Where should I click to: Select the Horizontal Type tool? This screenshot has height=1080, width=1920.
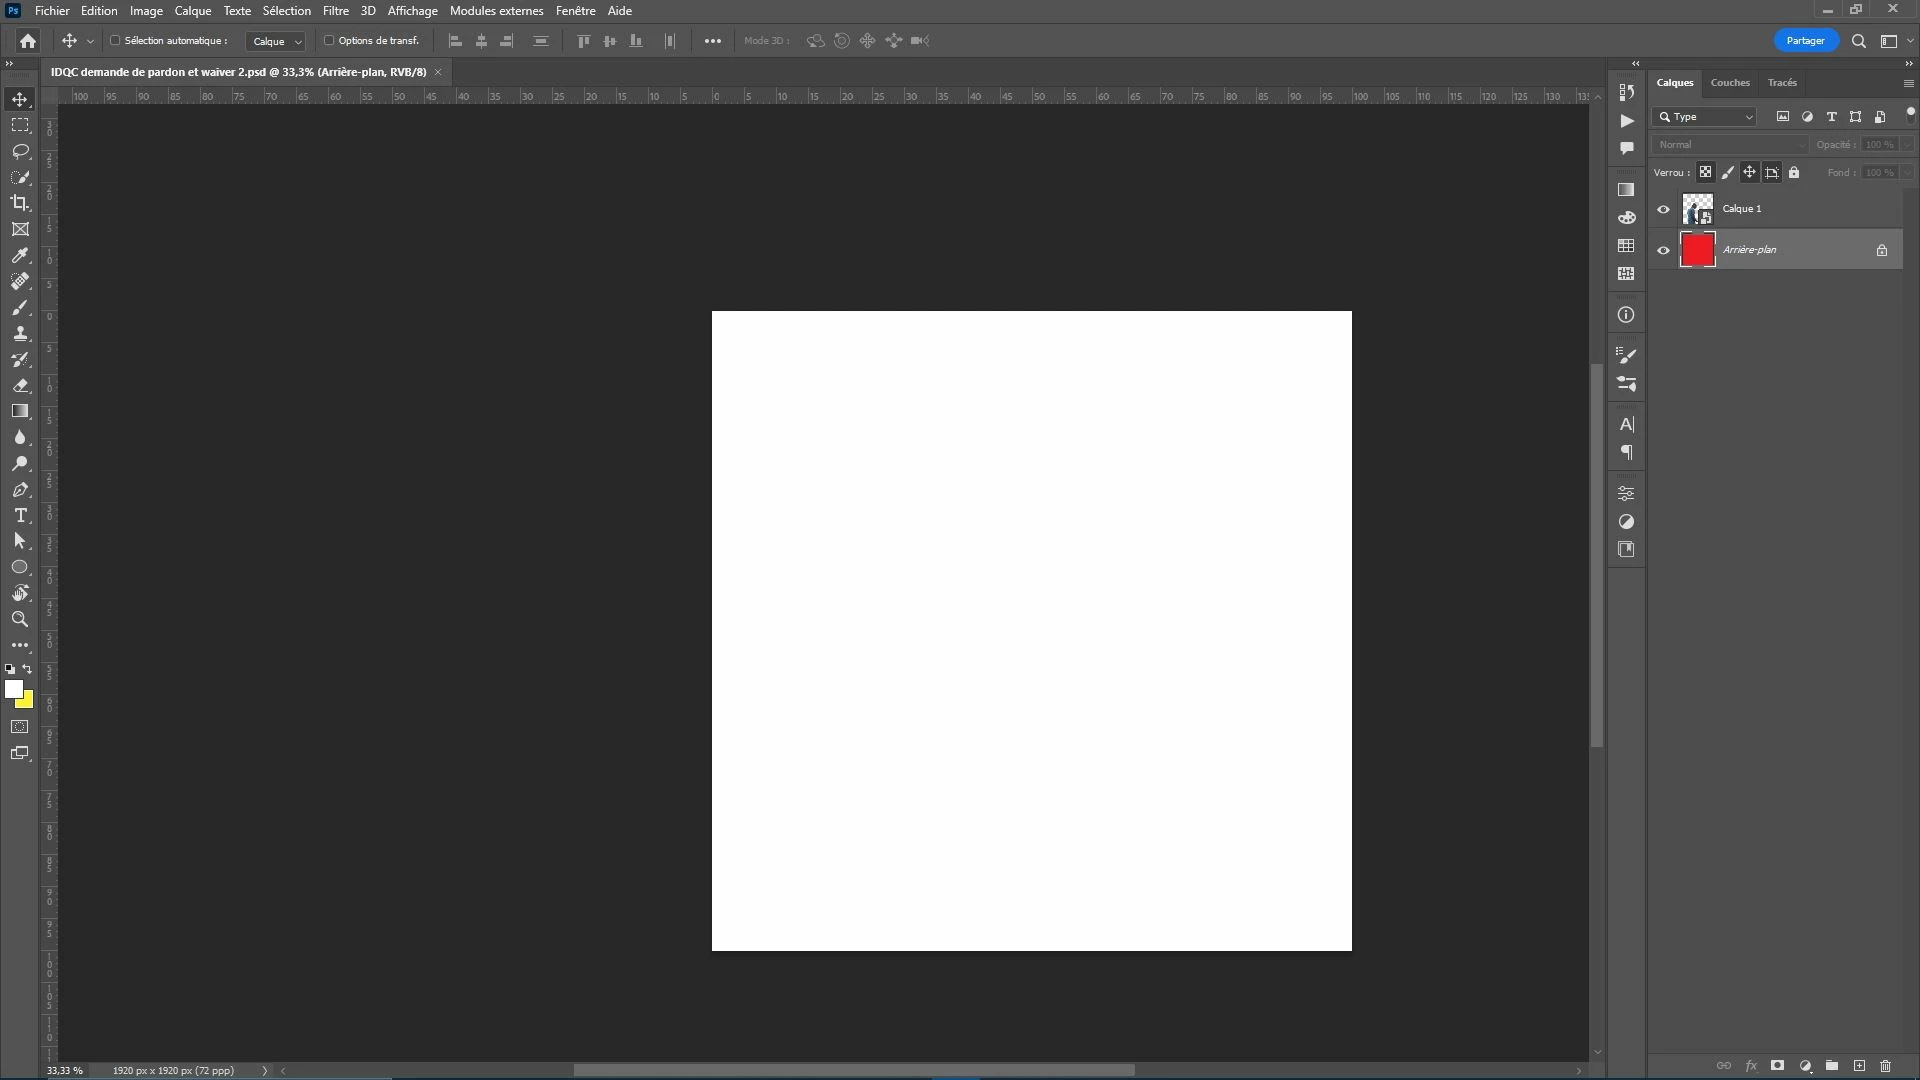[x=20, y=515]
